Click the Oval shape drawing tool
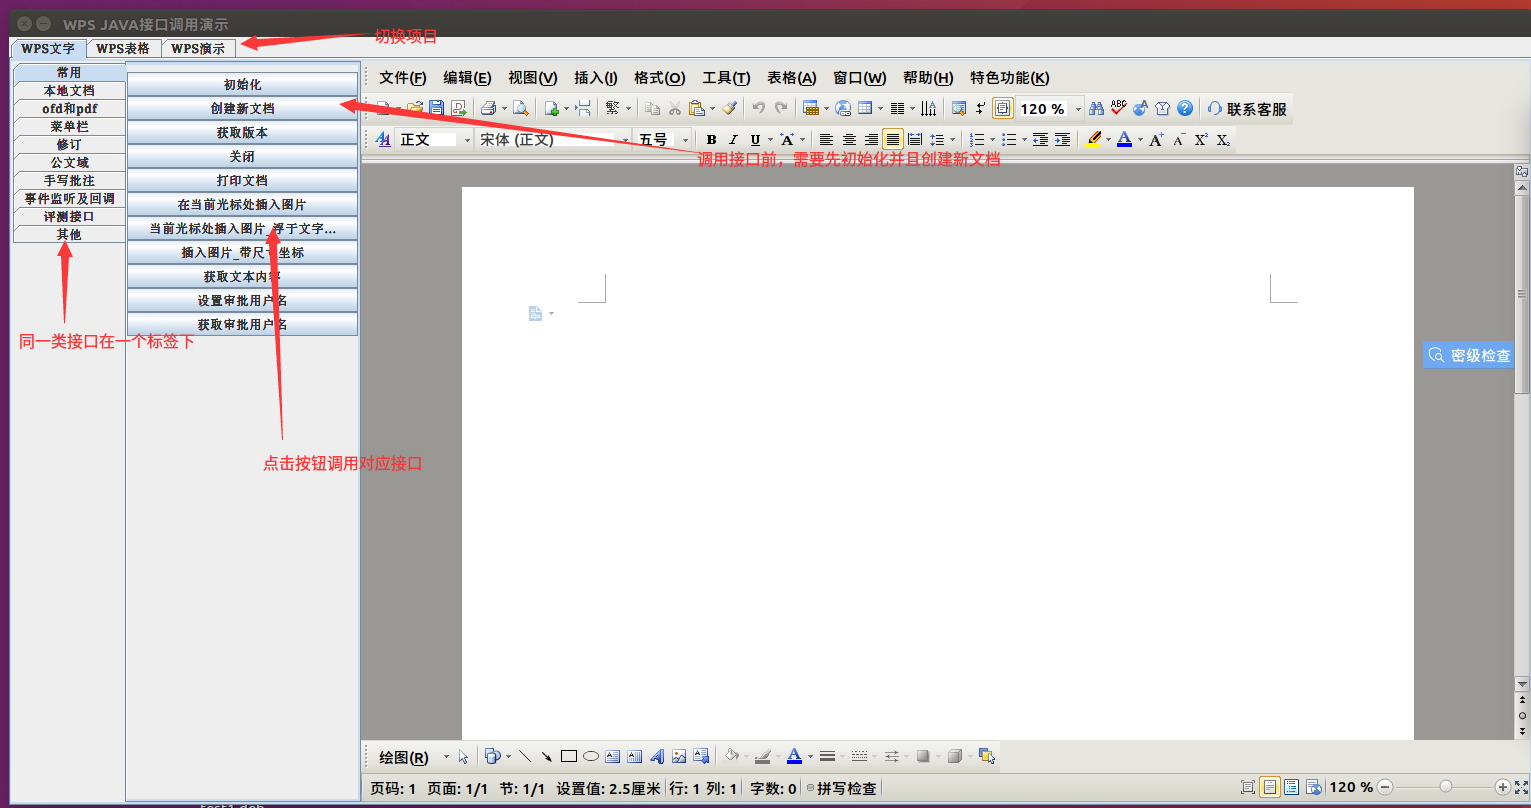The image size is (1531, 808). [x=591, y=757]
